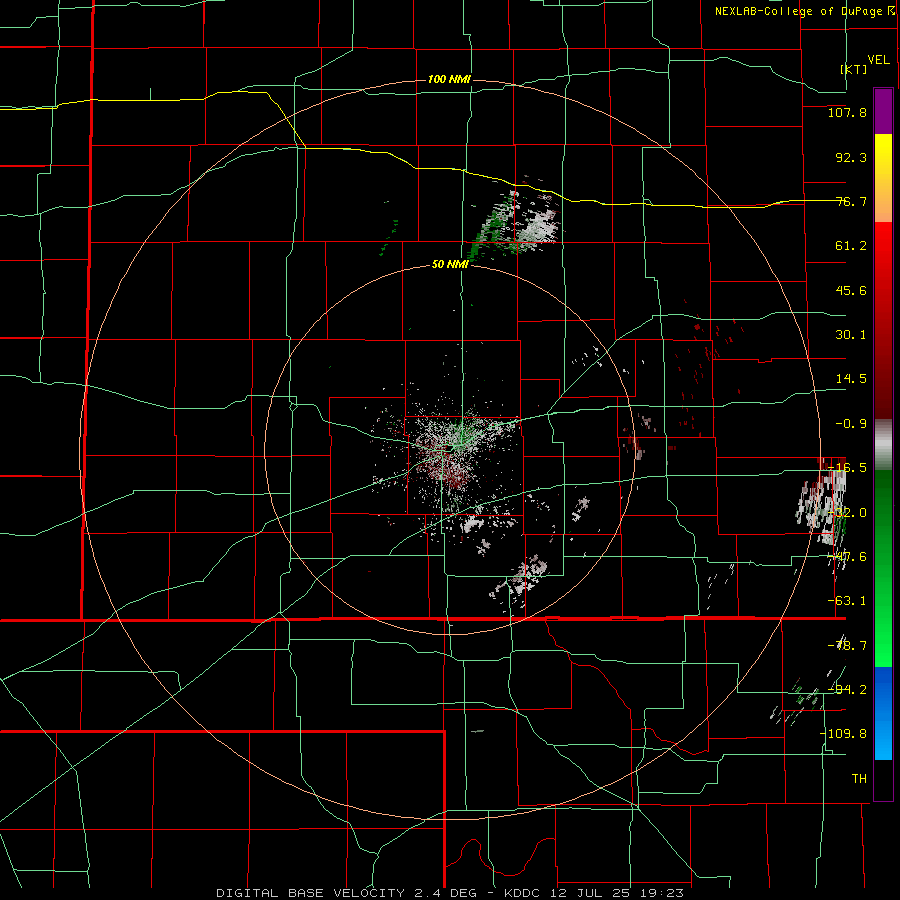Screen dimensions: 900x900
Task: Select the -16.5 velocity scale value
Action: click(847, 468)
